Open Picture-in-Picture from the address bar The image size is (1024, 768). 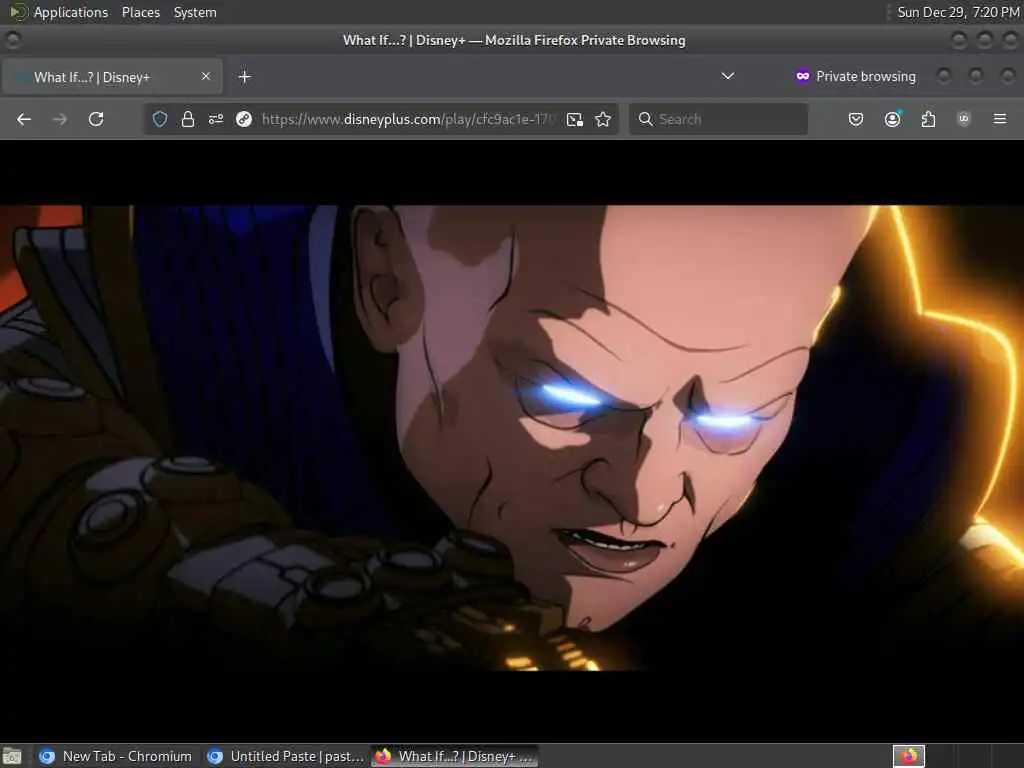pyautogui.click(x=575, y=119)
